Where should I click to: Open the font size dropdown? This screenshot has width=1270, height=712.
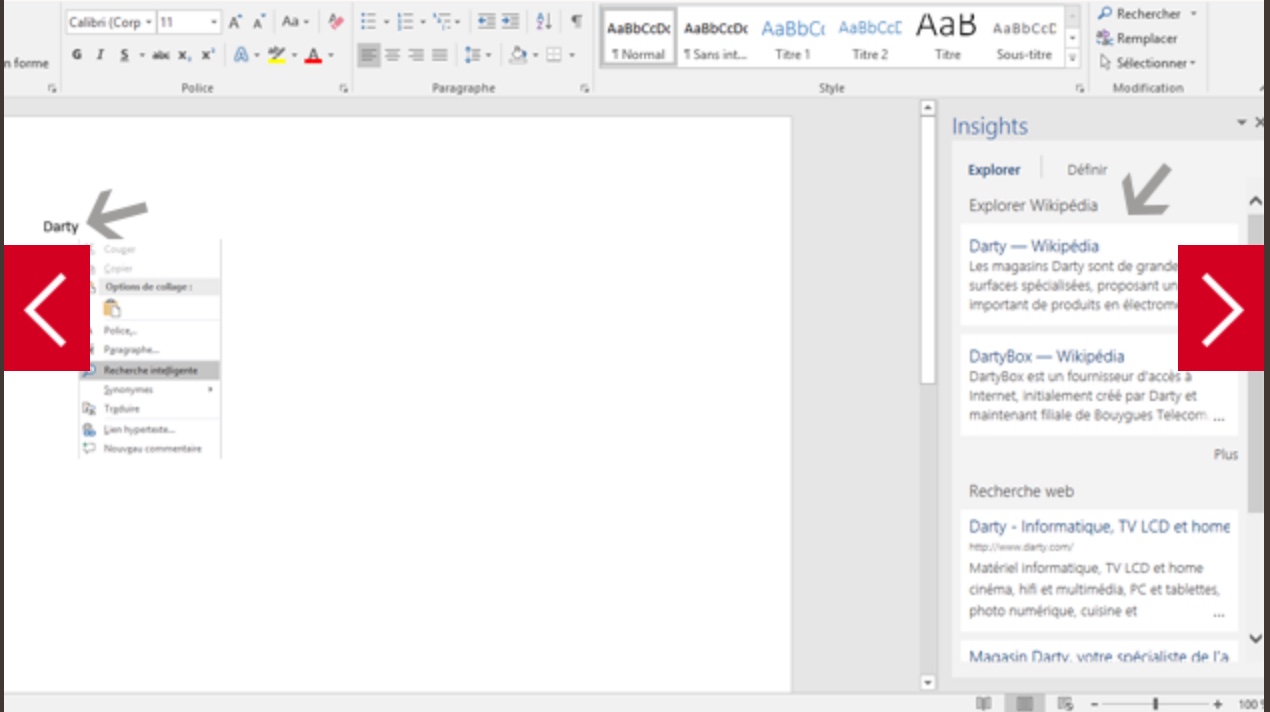(x=215, y=22)
